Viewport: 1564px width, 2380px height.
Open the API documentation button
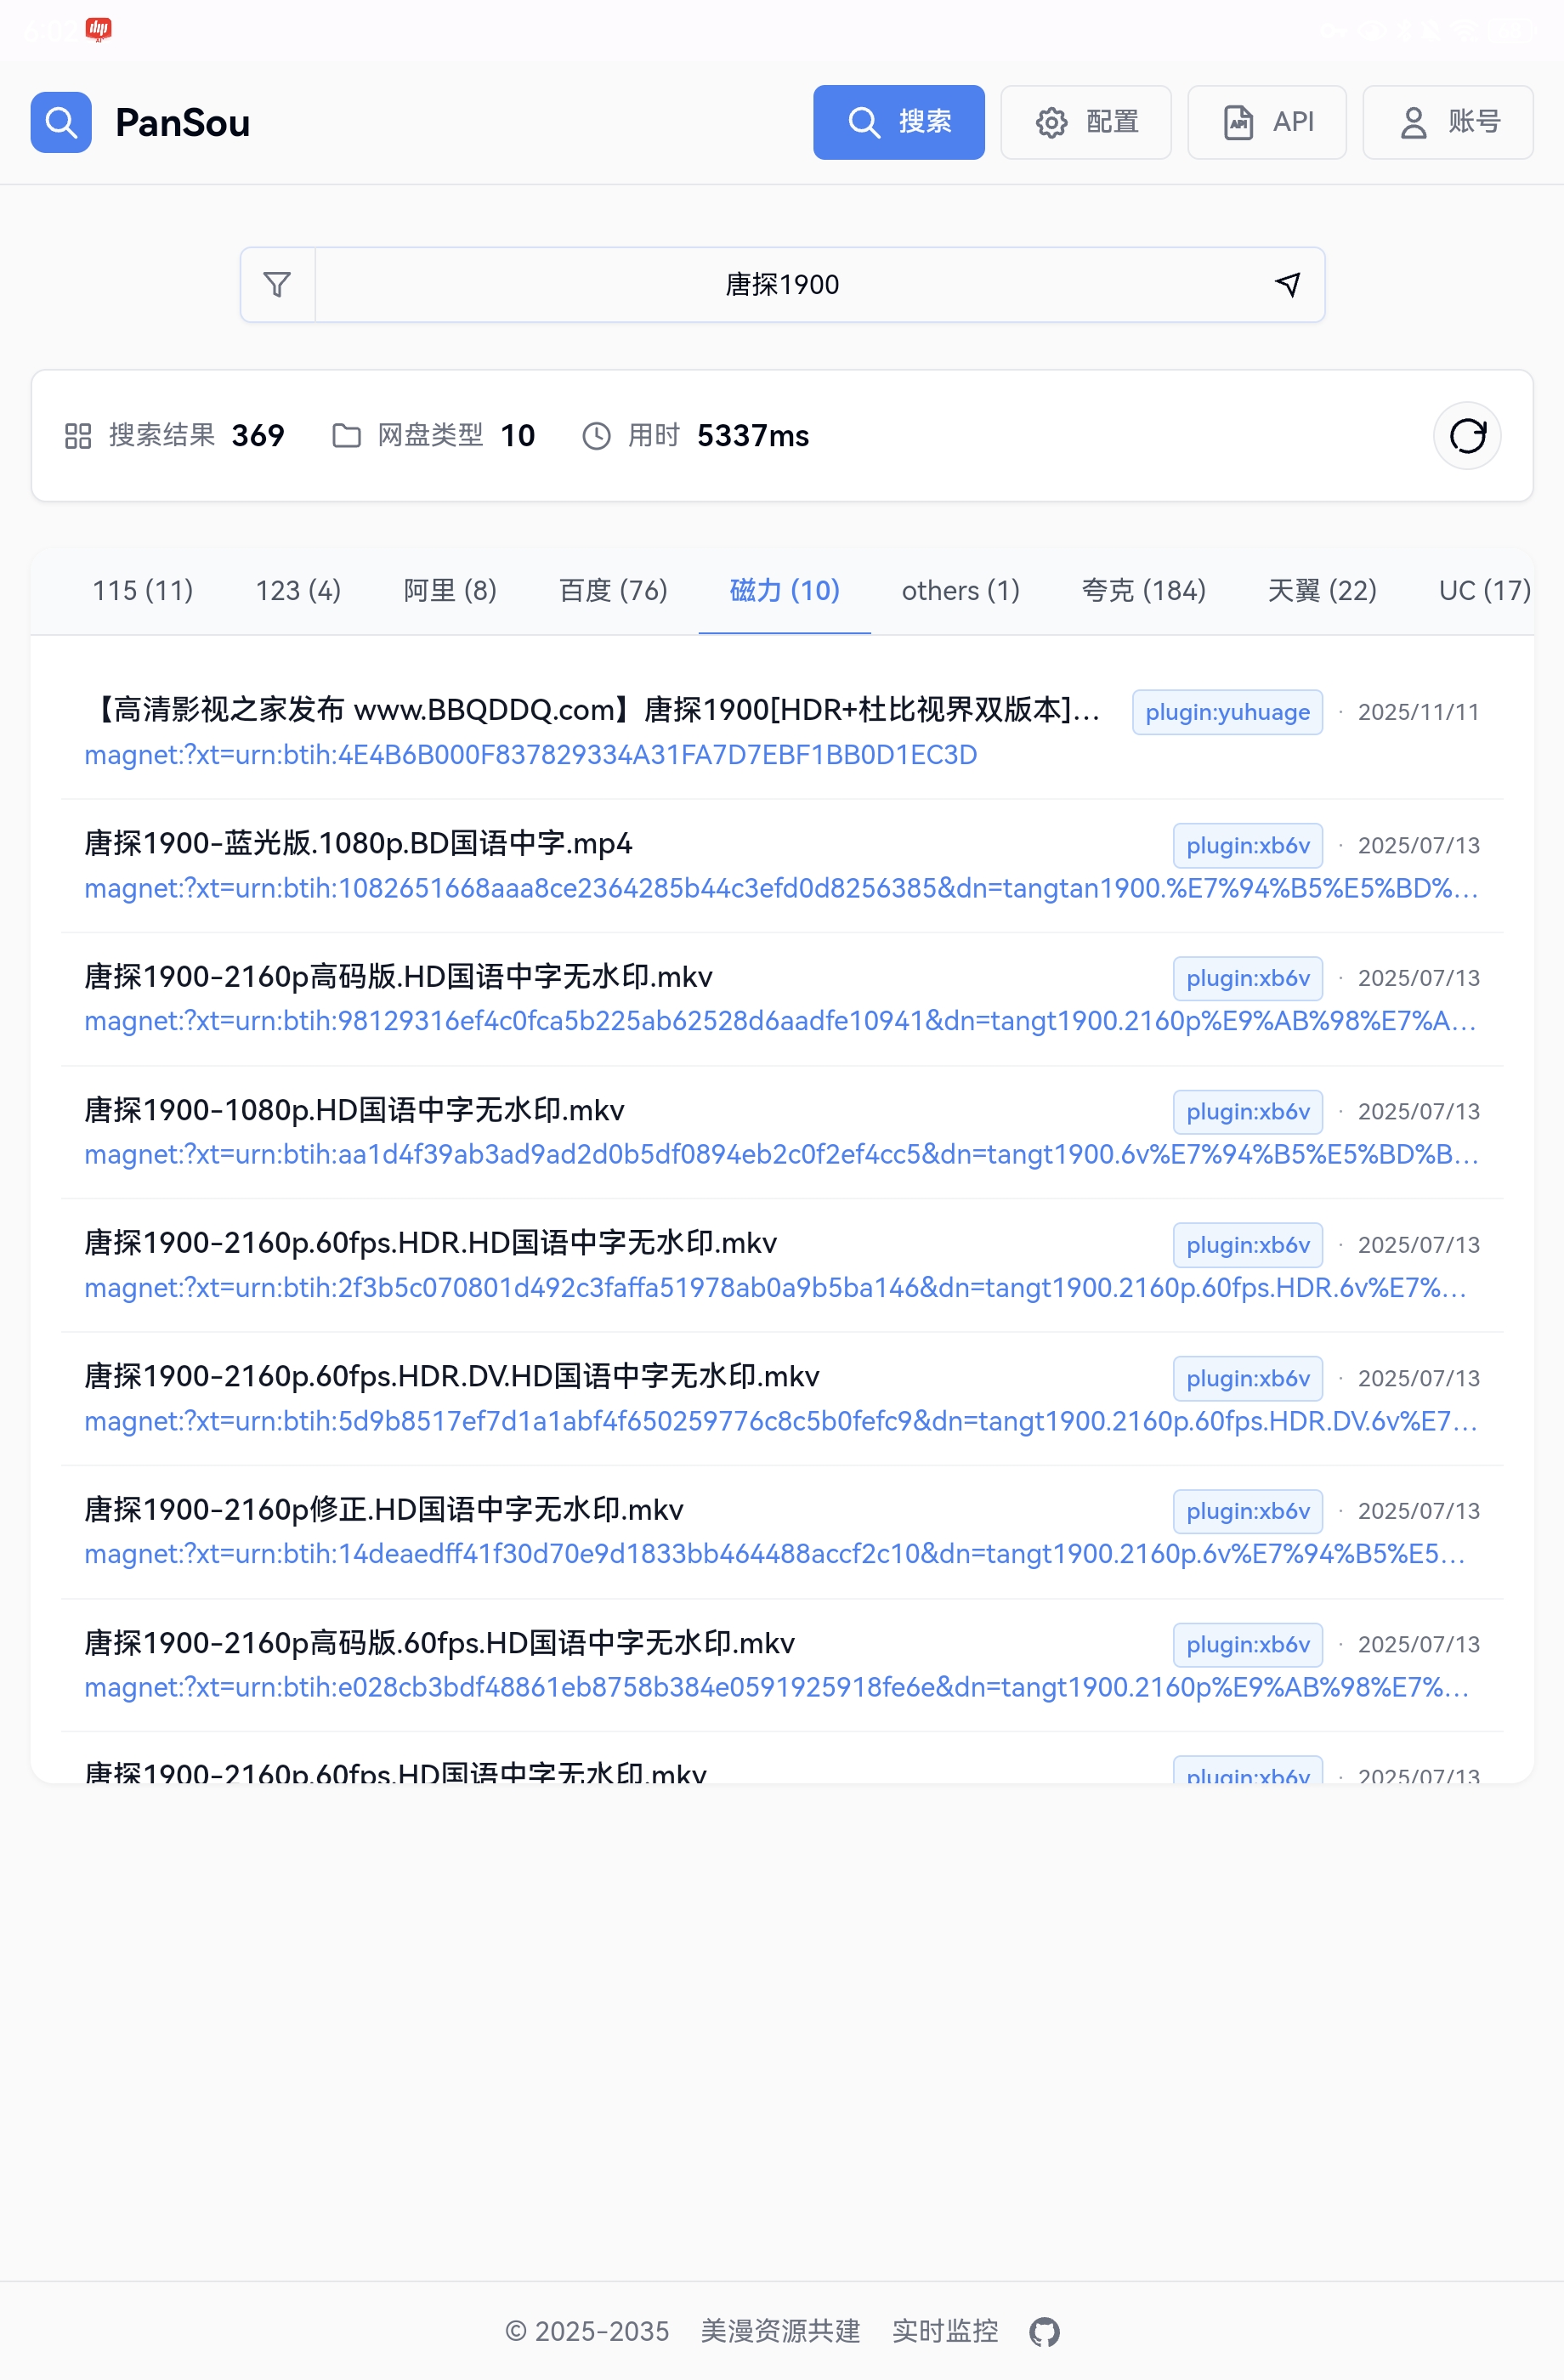pos(1266,123)
